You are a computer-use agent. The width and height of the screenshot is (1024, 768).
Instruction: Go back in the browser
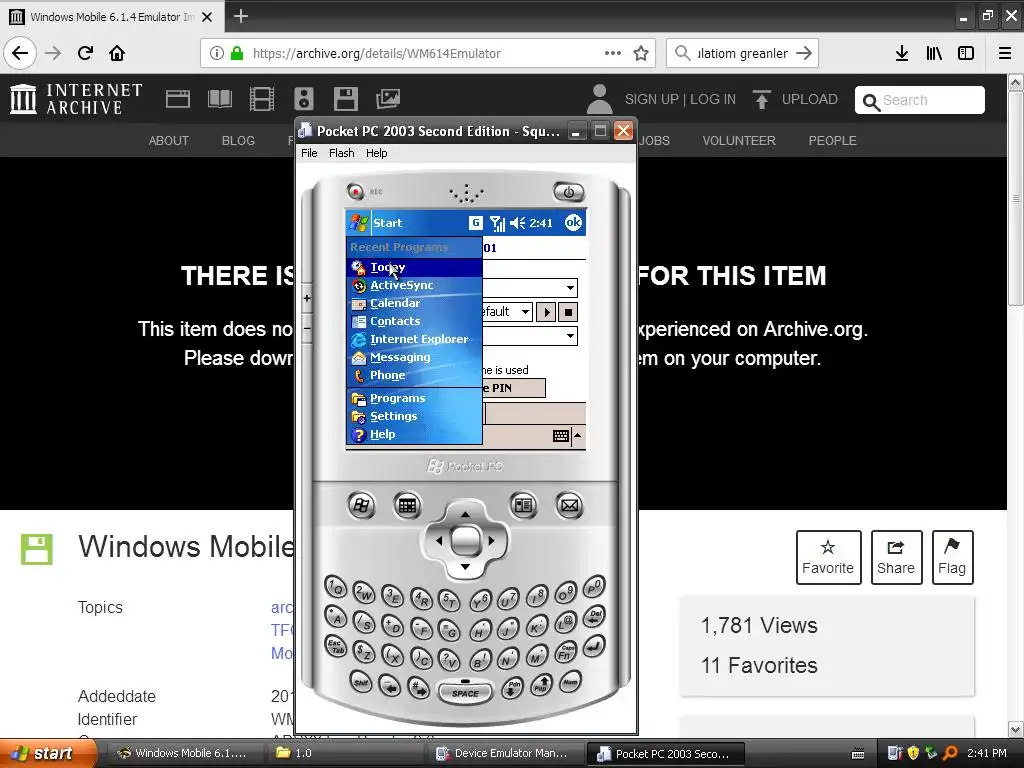pos(20,53)
